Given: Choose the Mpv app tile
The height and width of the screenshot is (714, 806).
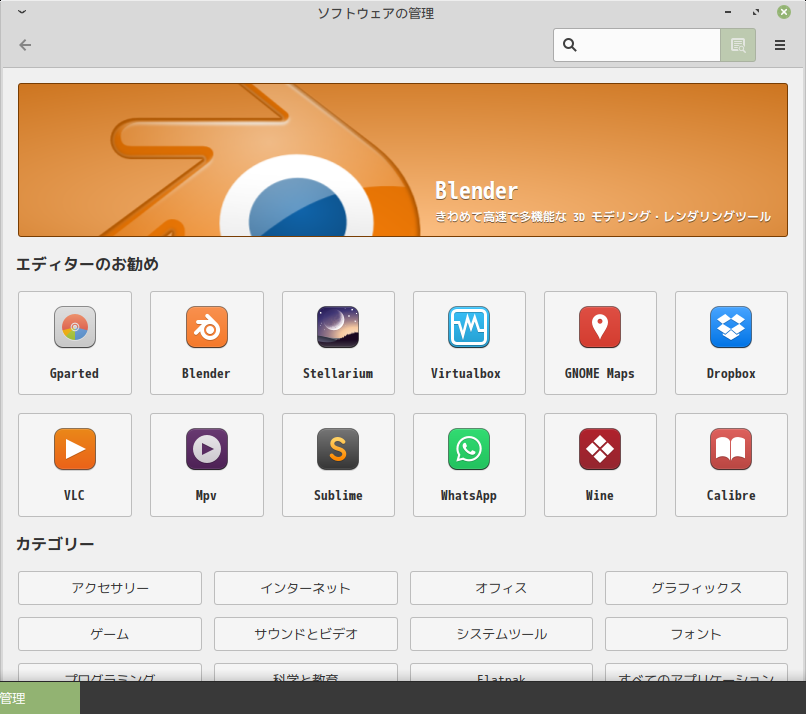Looking at the screenshot, I should pos(207,465).
